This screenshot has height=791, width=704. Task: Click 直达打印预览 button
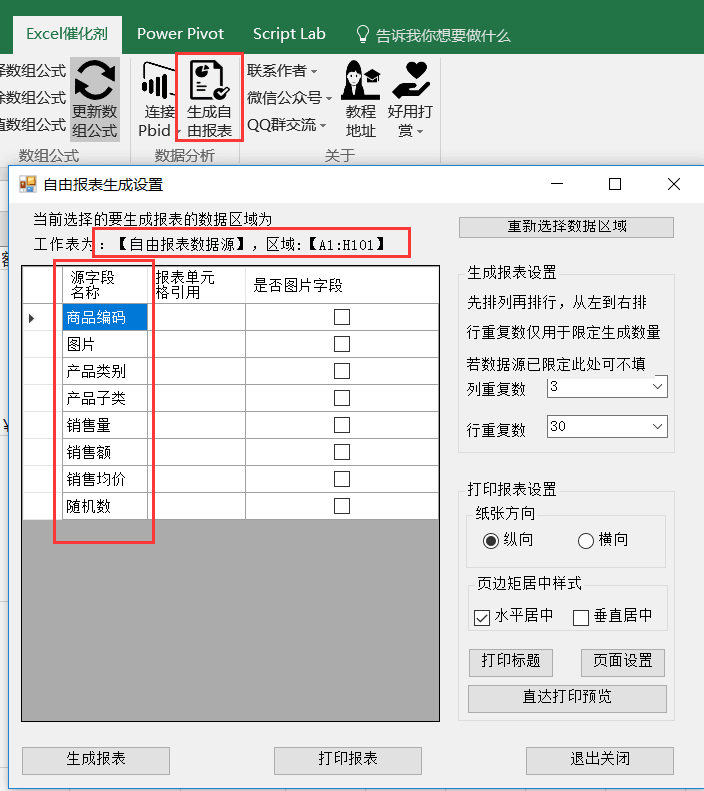[x=567, y=699]
